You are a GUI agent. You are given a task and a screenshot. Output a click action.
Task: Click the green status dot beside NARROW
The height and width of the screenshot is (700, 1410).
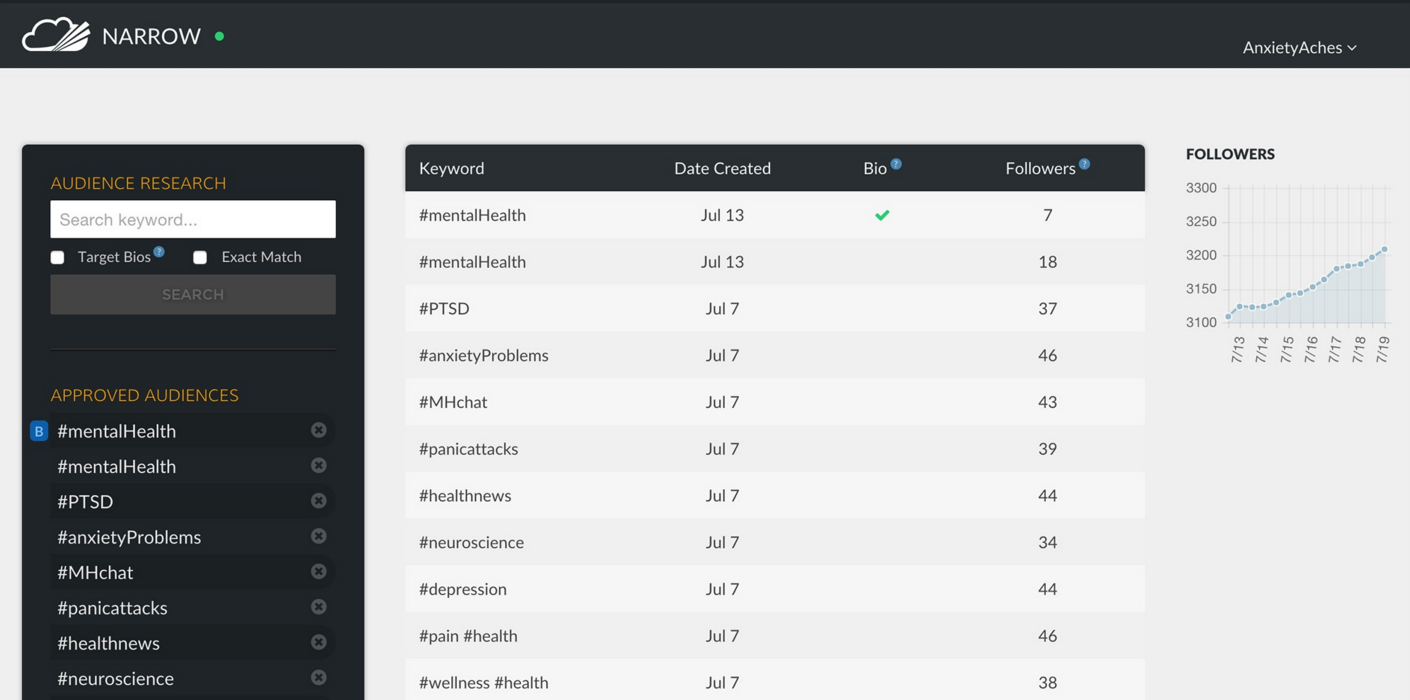click(x=220, y=36)
